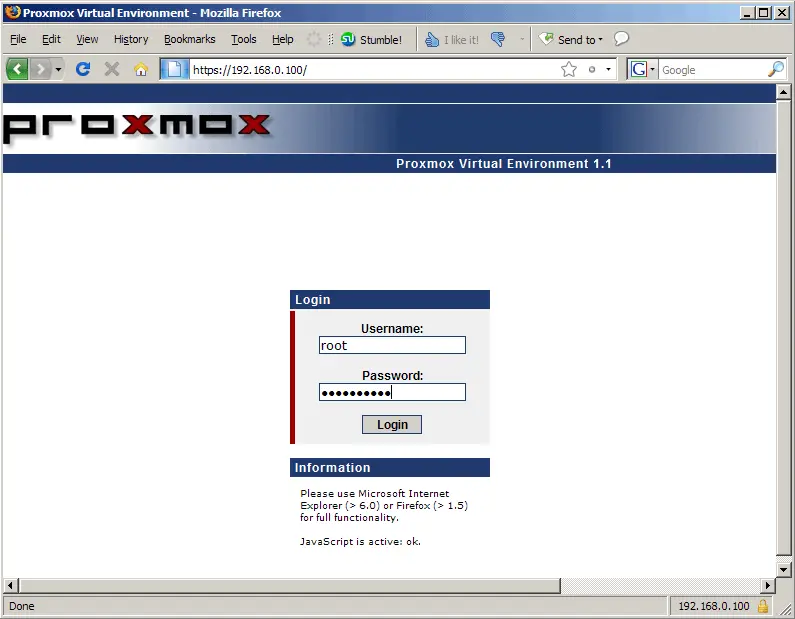Click the page identity icon in address bar
The height and width of the screenshot is (619, 795).
pyautogui.click(x=174, y=69)
